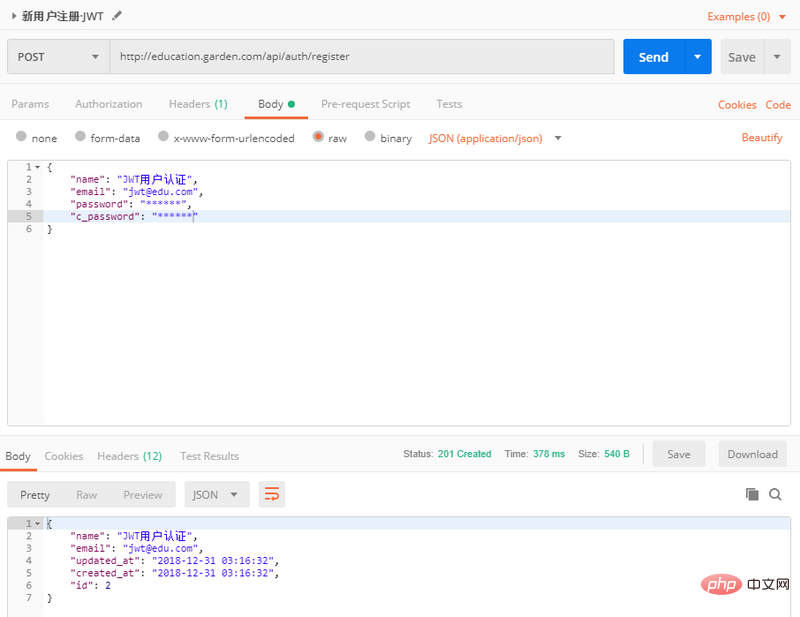Screen dimensions: 800x617
Task: Open the Test Results tab
Action: (x=209, y=456)
